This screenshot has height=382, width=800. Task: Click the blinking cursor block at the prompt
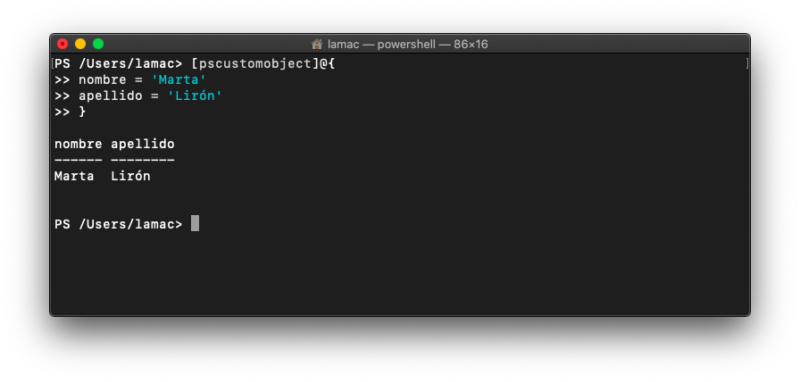195,223
